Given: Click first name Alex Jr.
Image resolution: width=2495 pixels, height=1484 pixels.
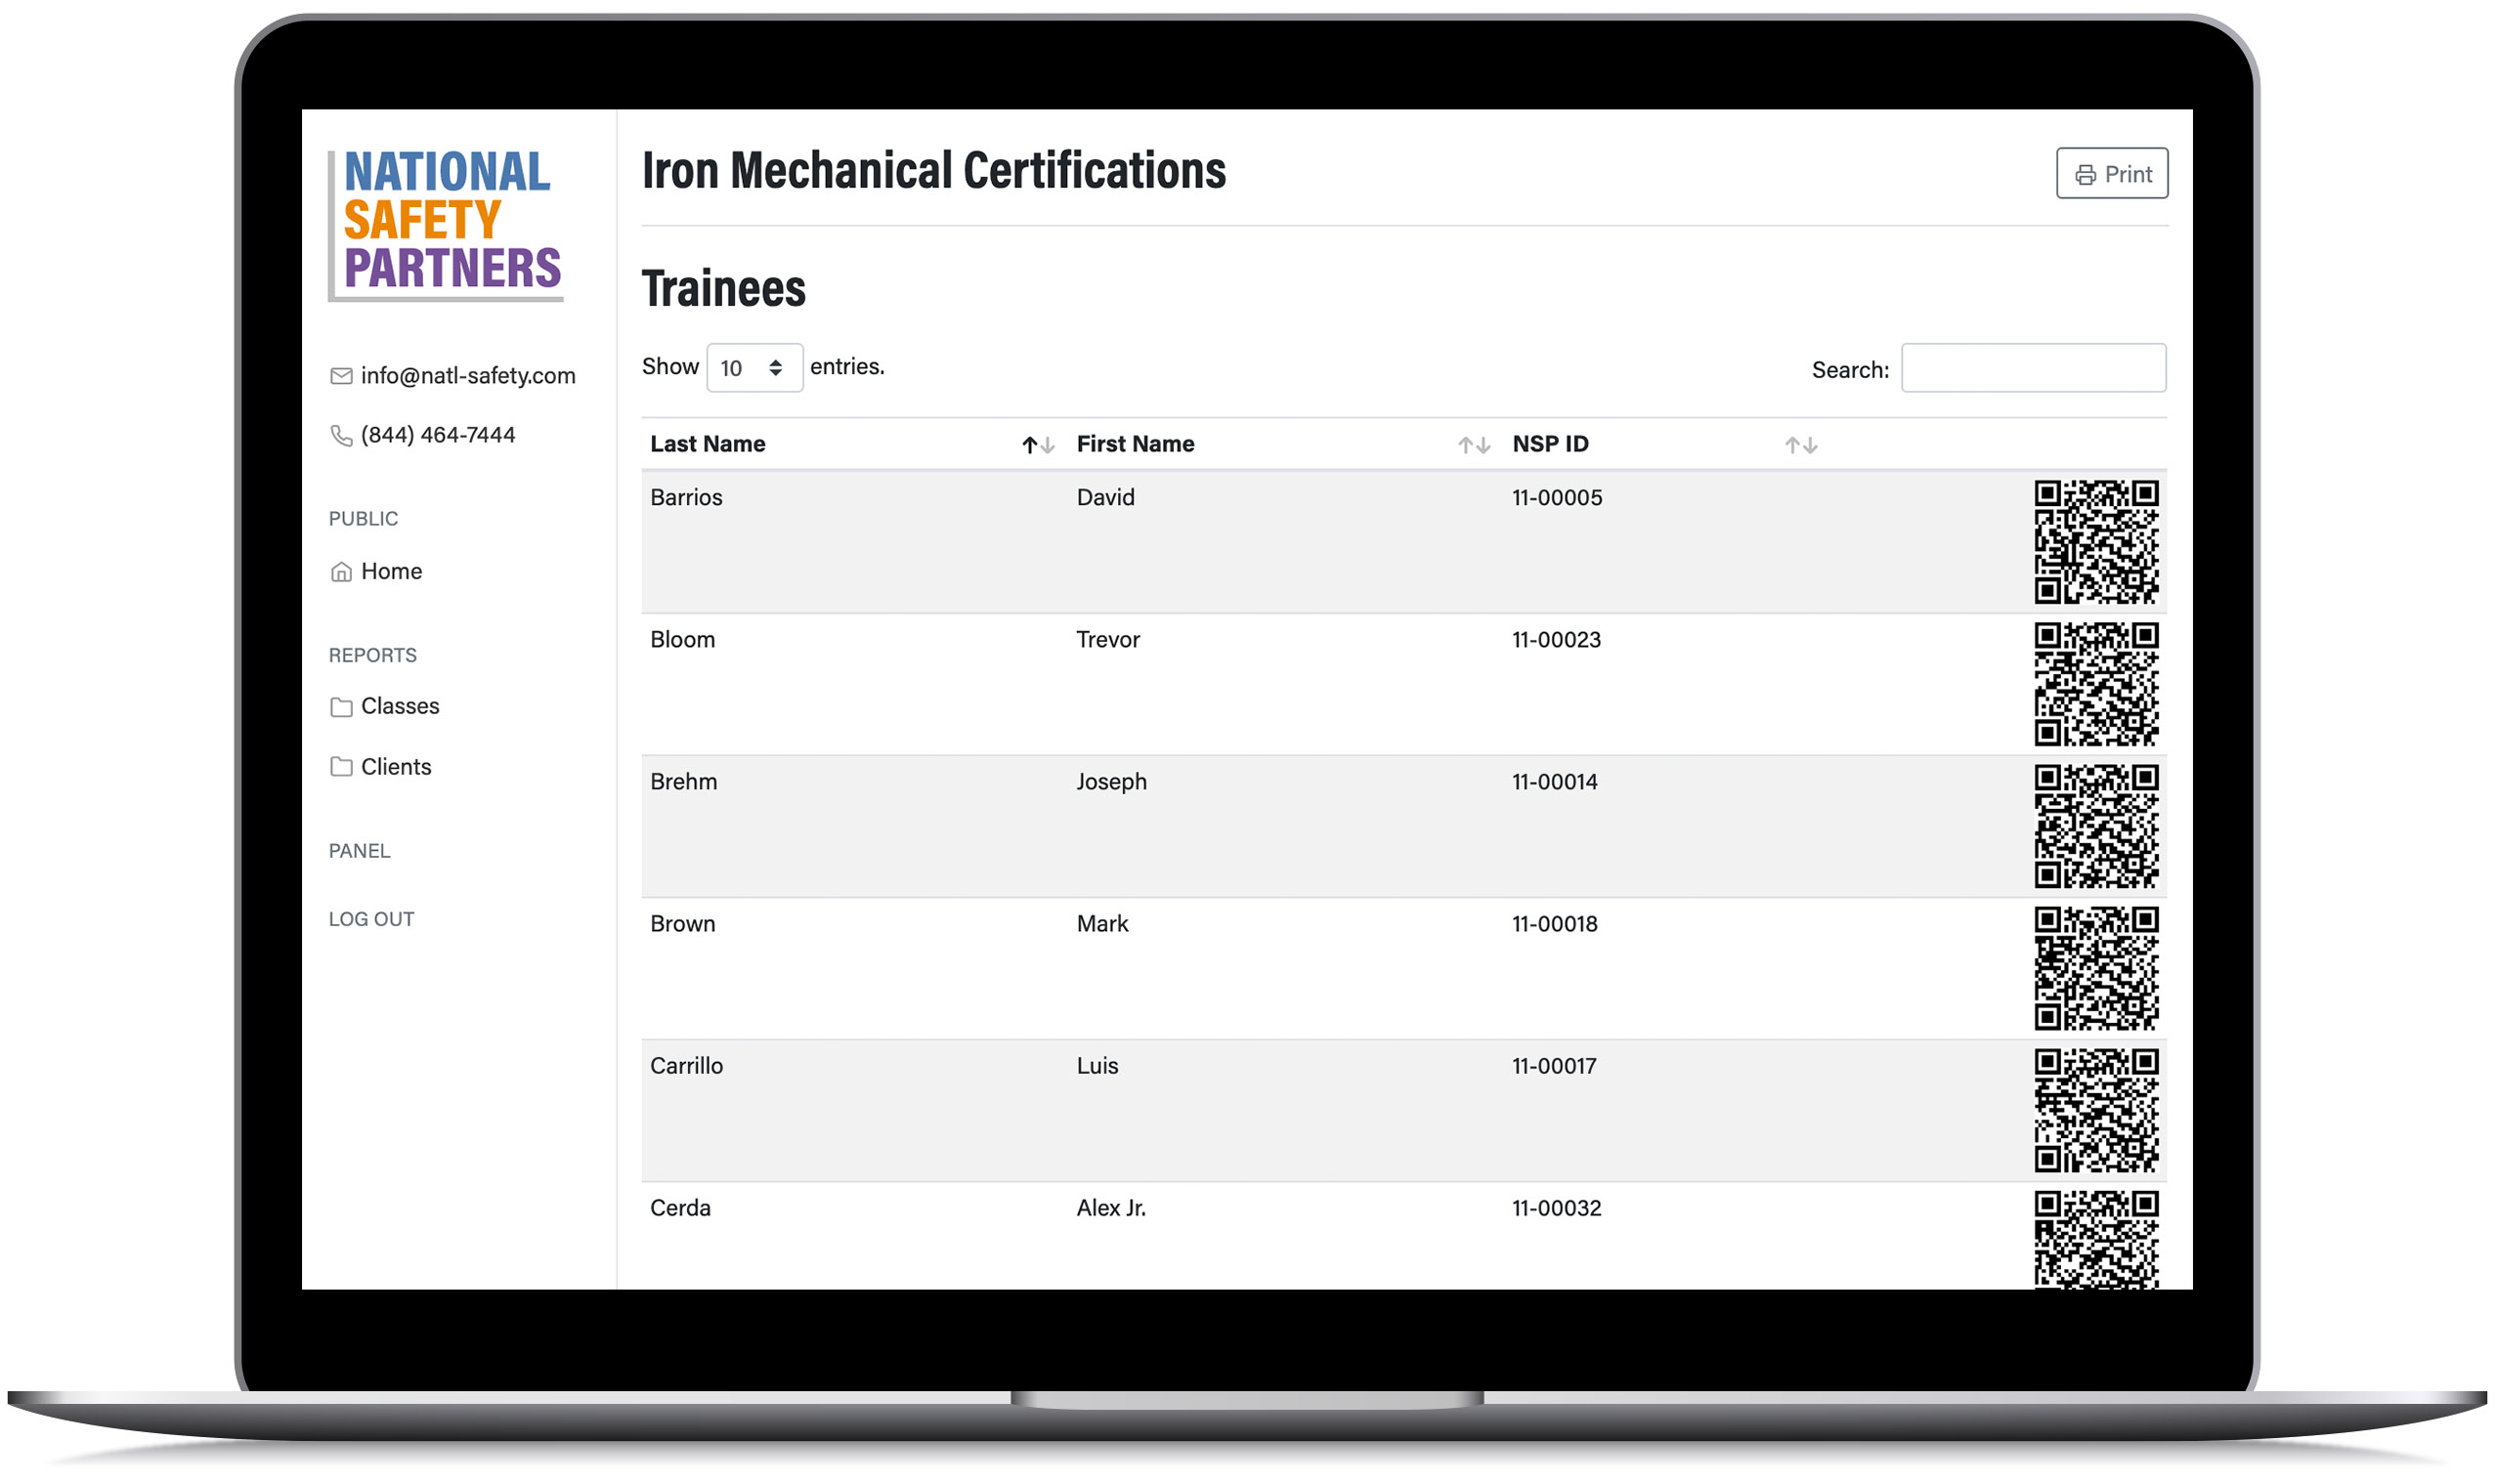Looking at the screenshot, I should pyautogui.click(x=1111, y=1207).
